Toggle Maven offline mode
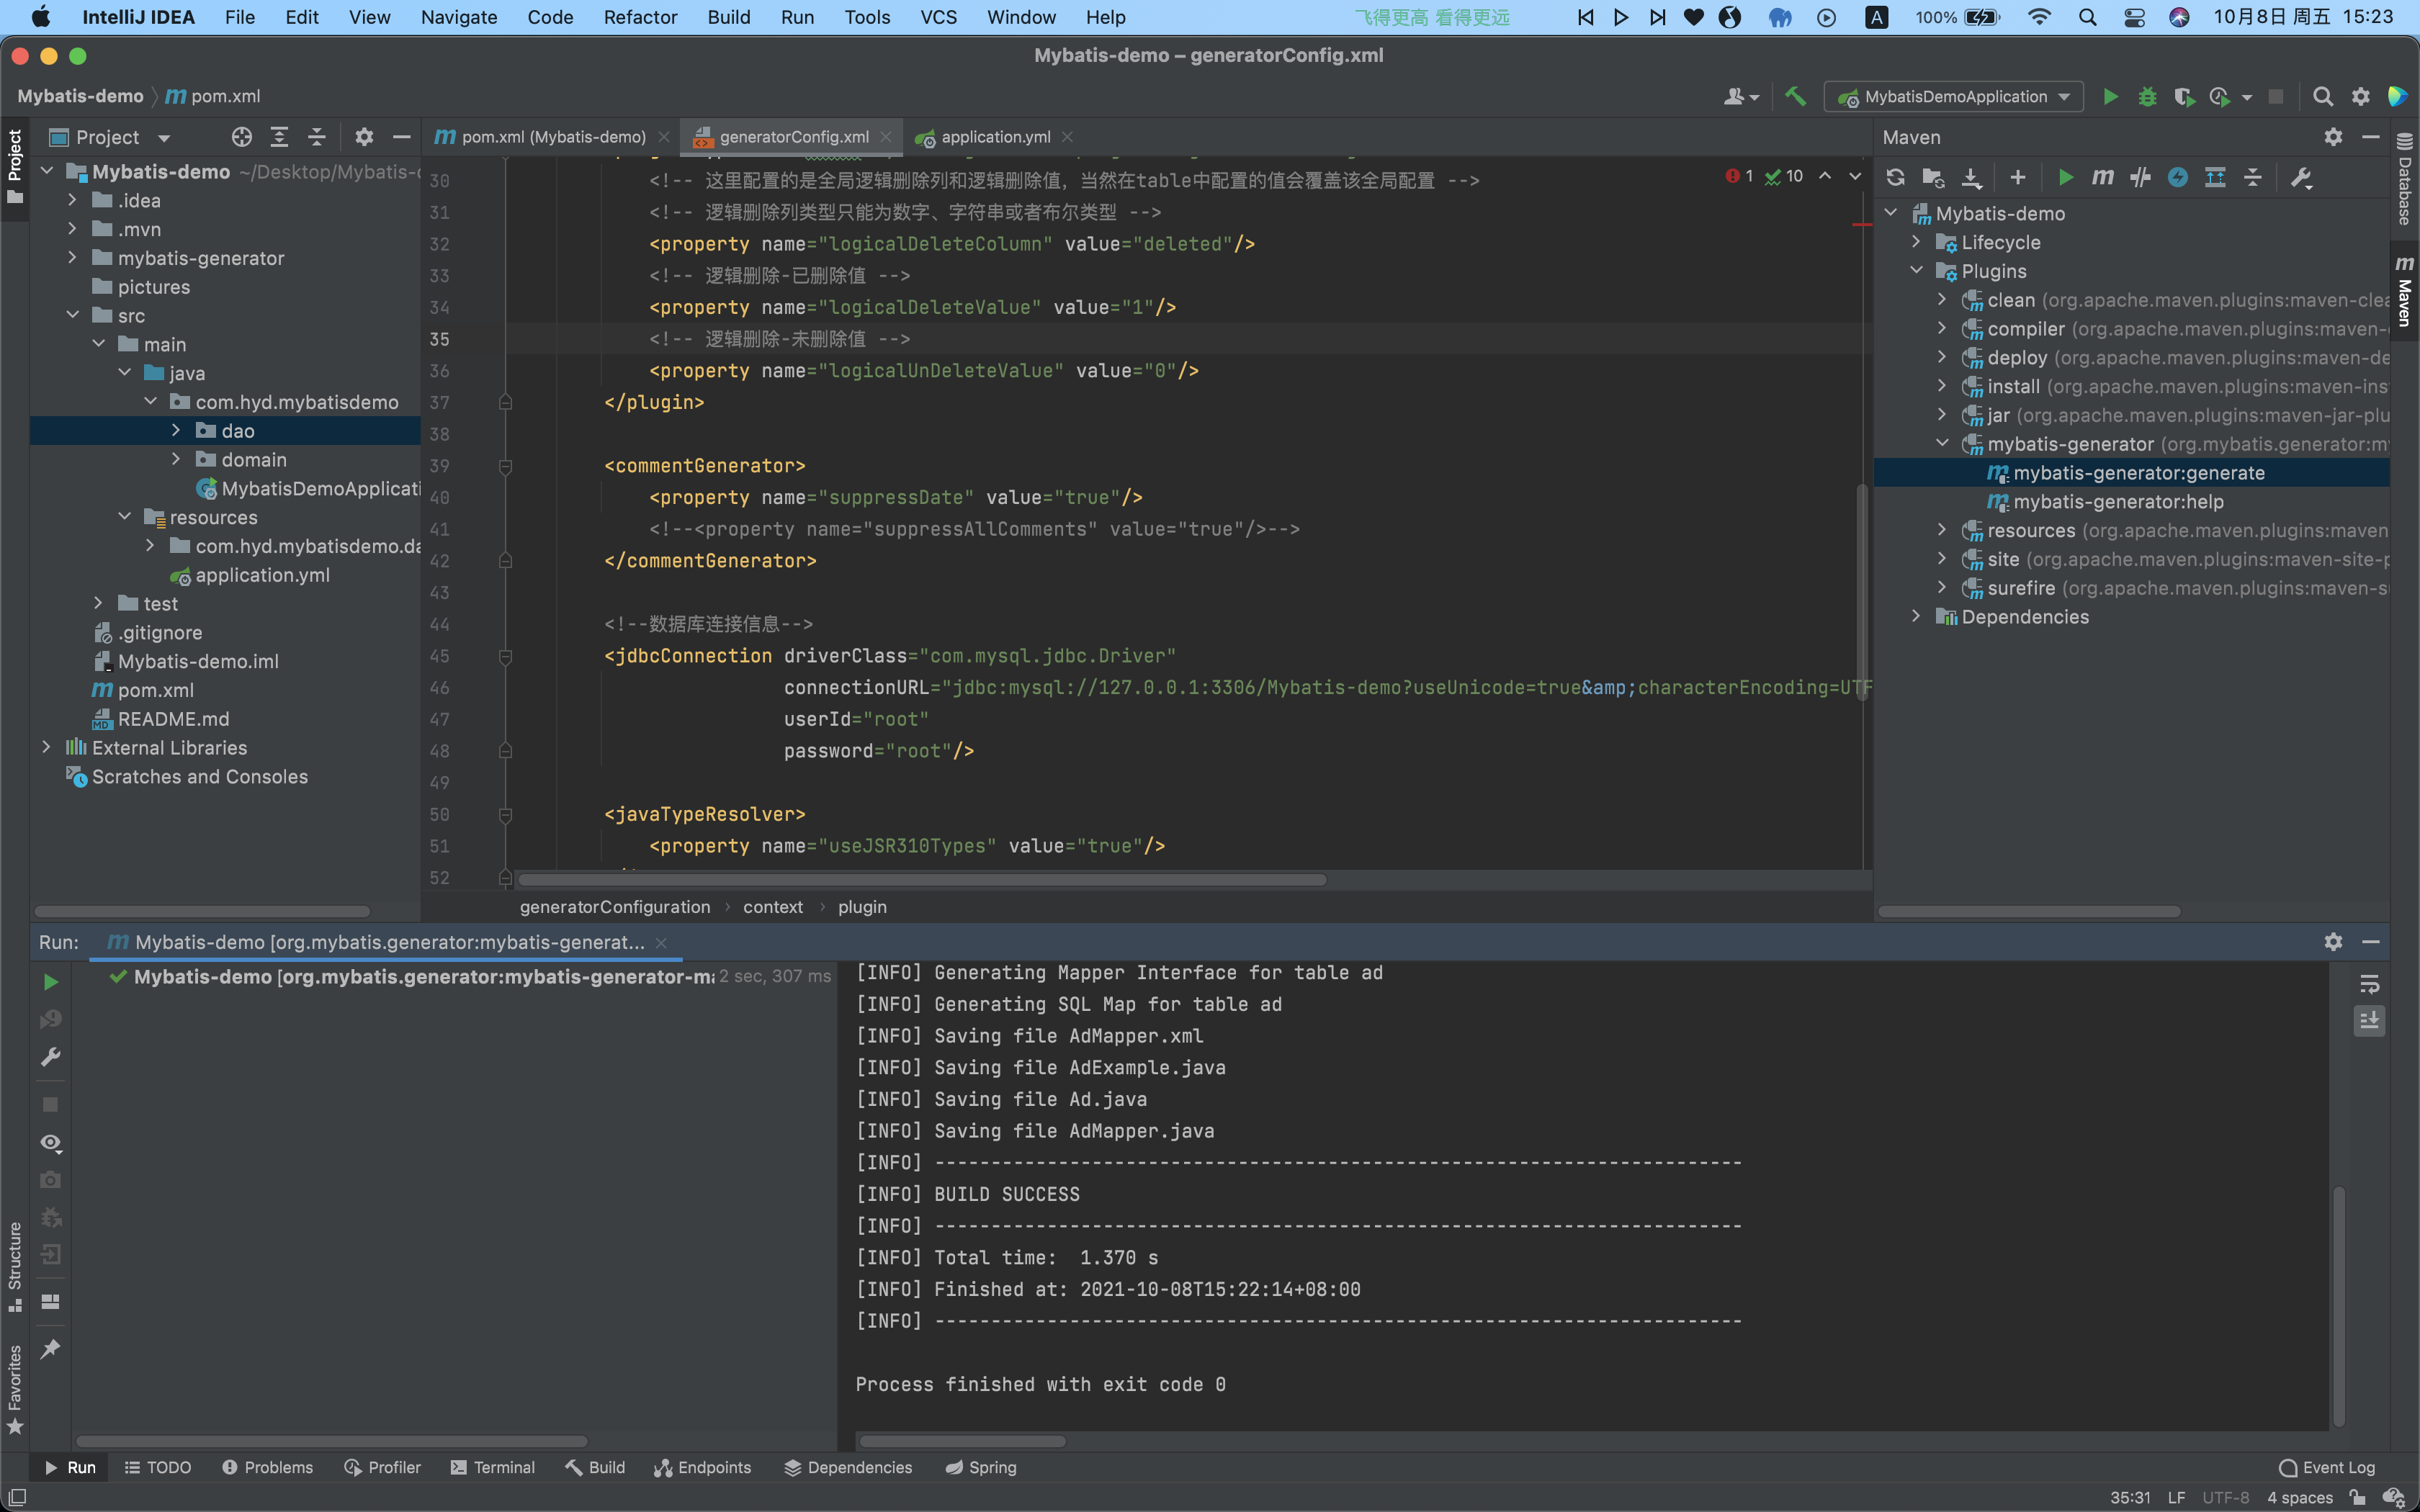 [2140, 178]
